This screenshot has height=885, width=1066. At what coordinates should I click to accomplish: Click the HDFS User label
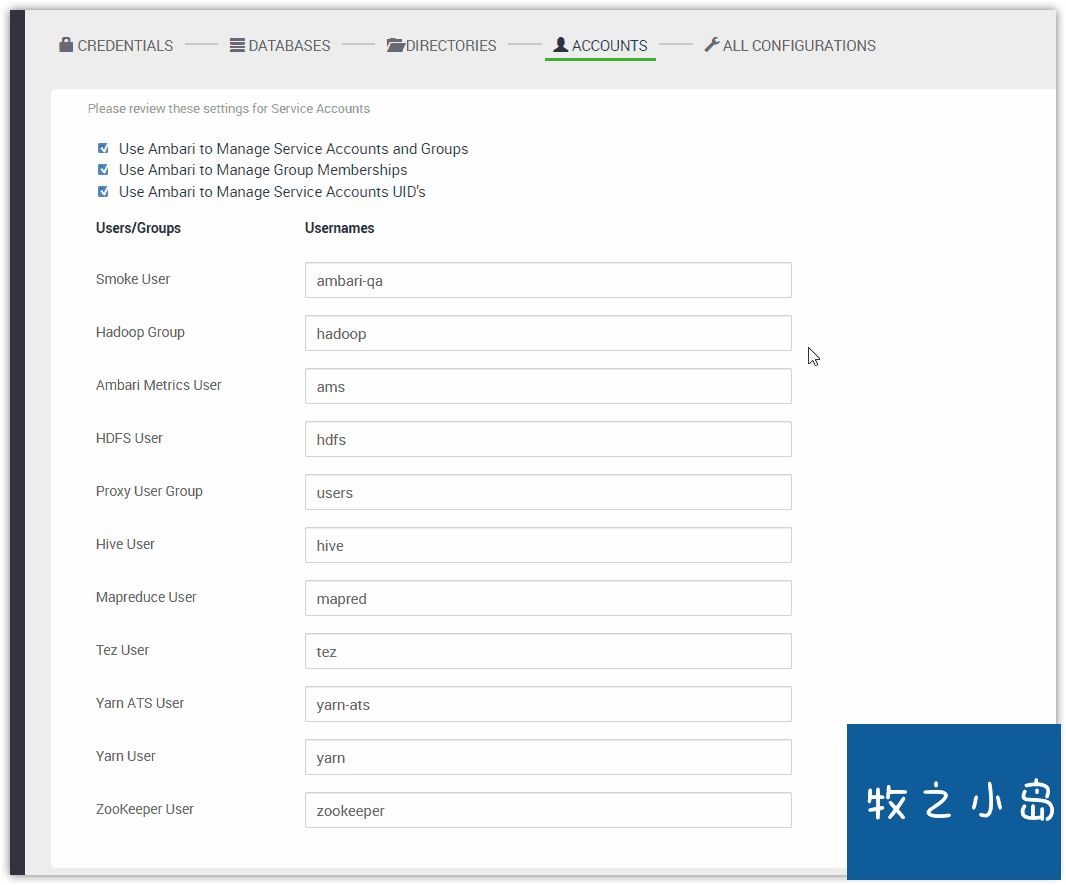129,438
